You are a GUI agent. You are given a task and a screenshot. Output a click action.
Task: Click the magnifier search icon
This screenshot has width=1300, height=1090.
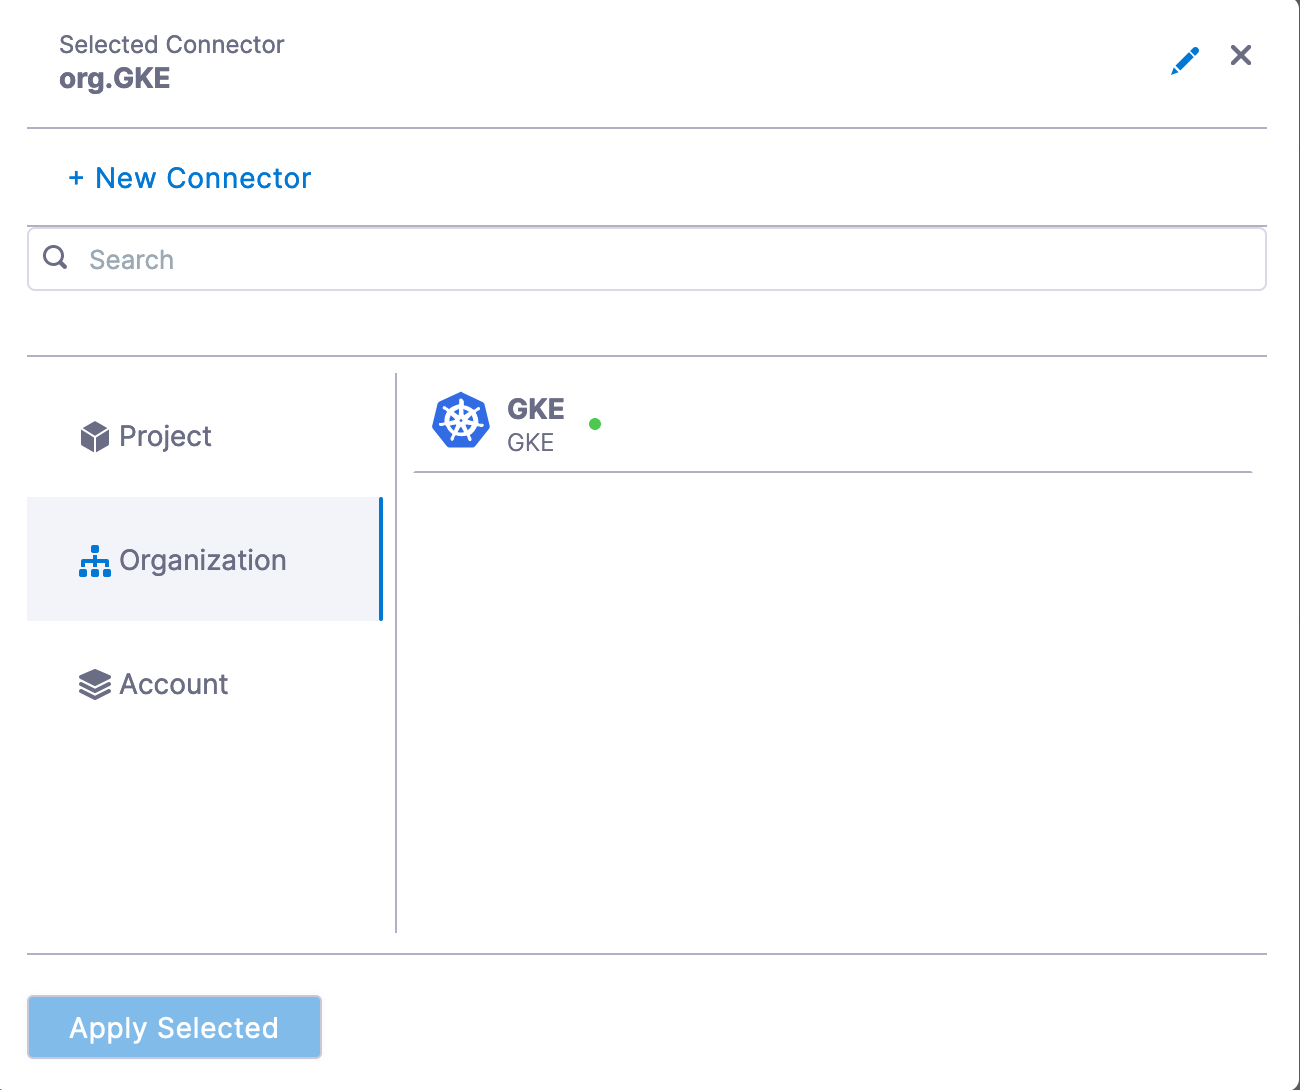(x=55, y=258)
